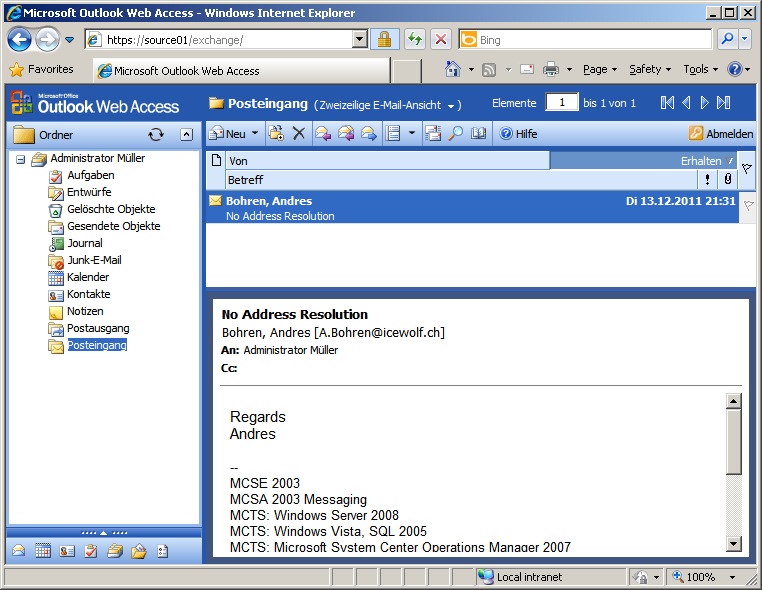This screenshot has width=762, height=590.
Task: Open the IE Page menu
Action: click(600, 69)
